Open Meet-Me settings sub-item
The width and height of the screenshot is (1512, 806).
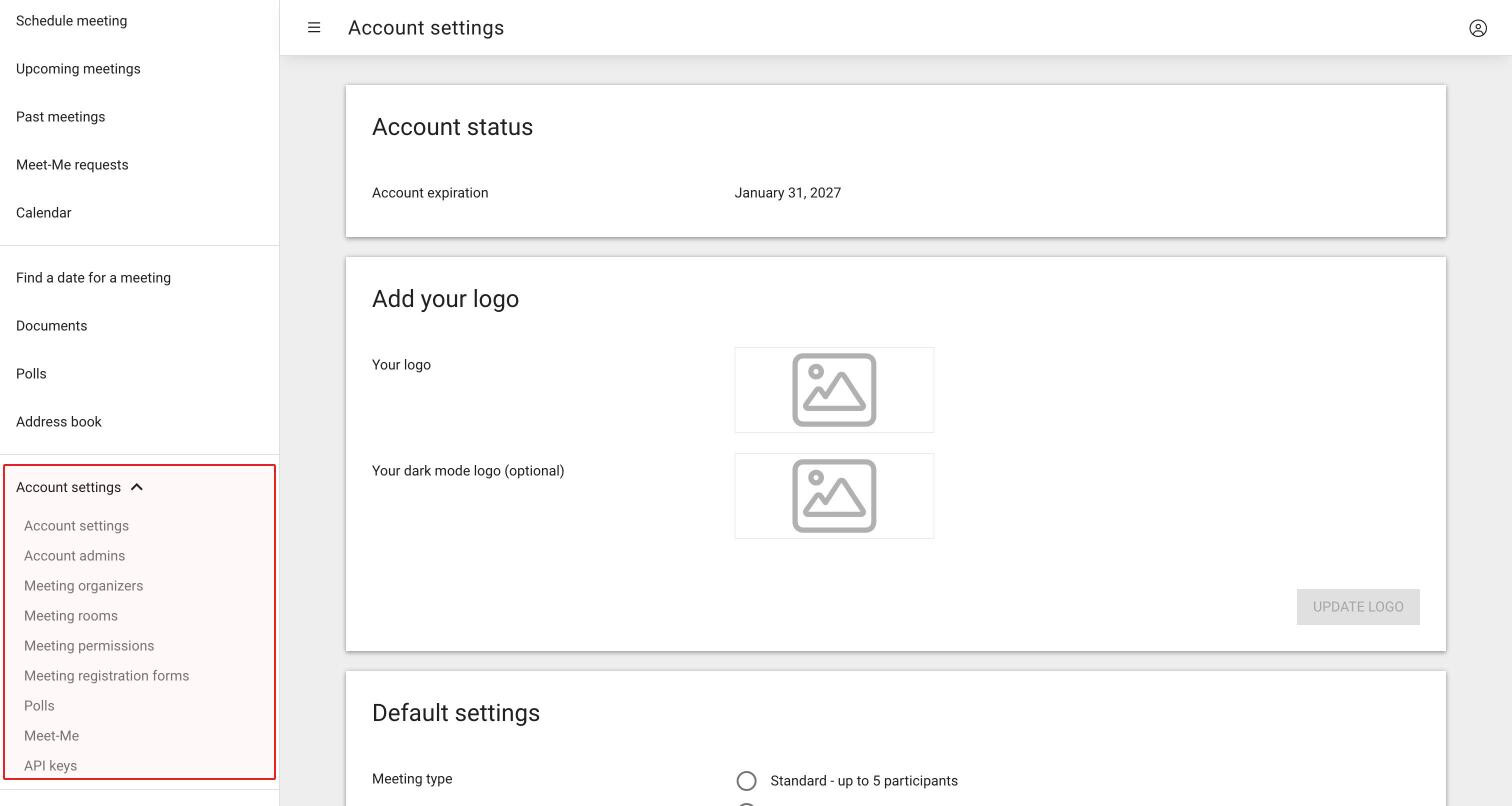pos(51,736)
